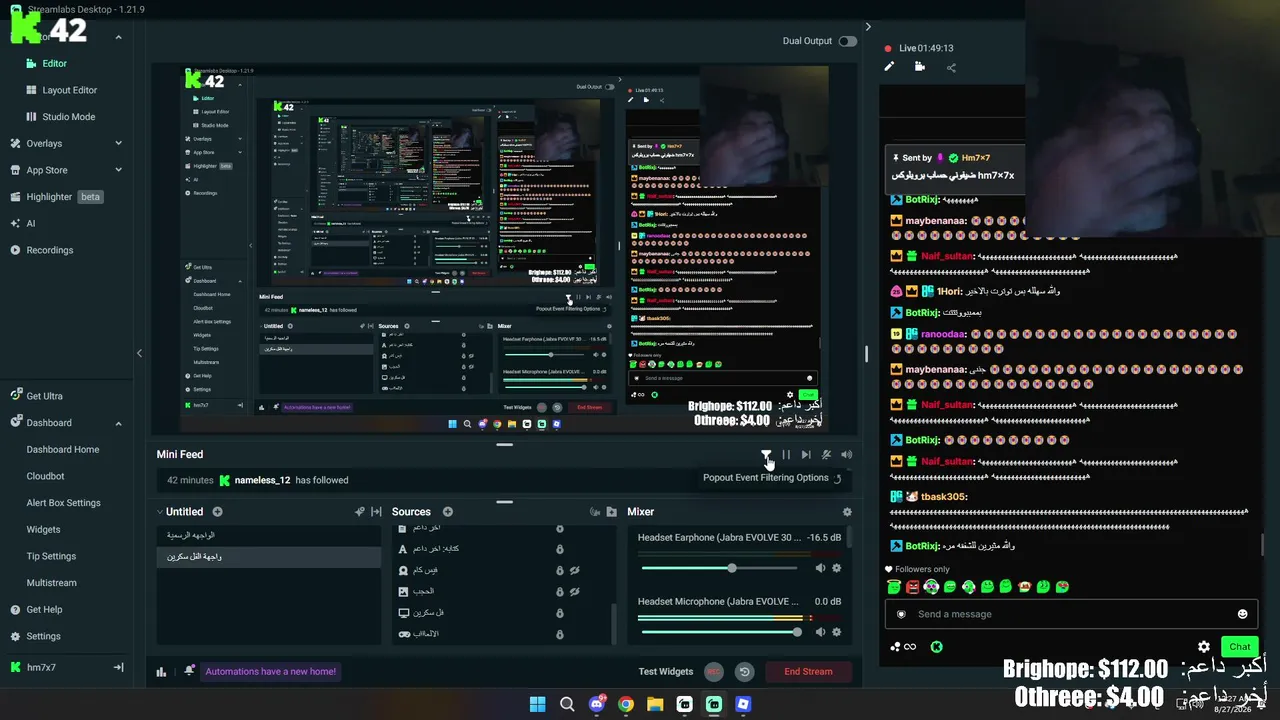The width and height of the screenshot is (1280, 720).
Task: Open Dashboard Home
Action: tap(62, 450)
